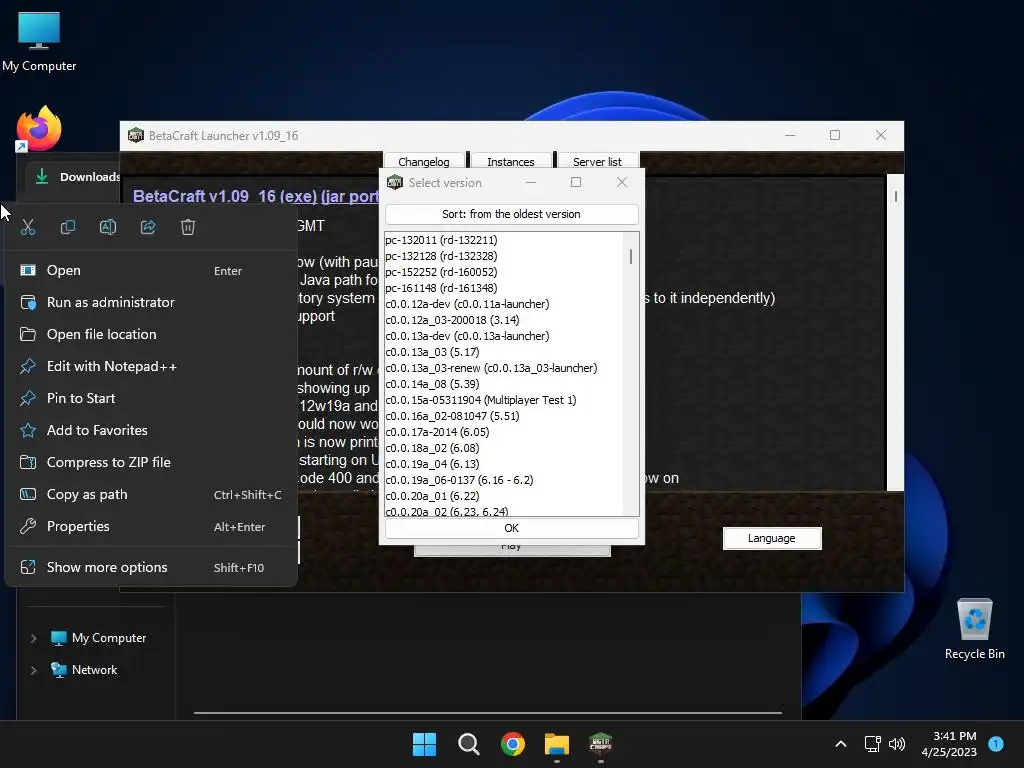Confirm with OK in Select version dialog
This screenshot has width=1024, height=768.
pos(511,528)
